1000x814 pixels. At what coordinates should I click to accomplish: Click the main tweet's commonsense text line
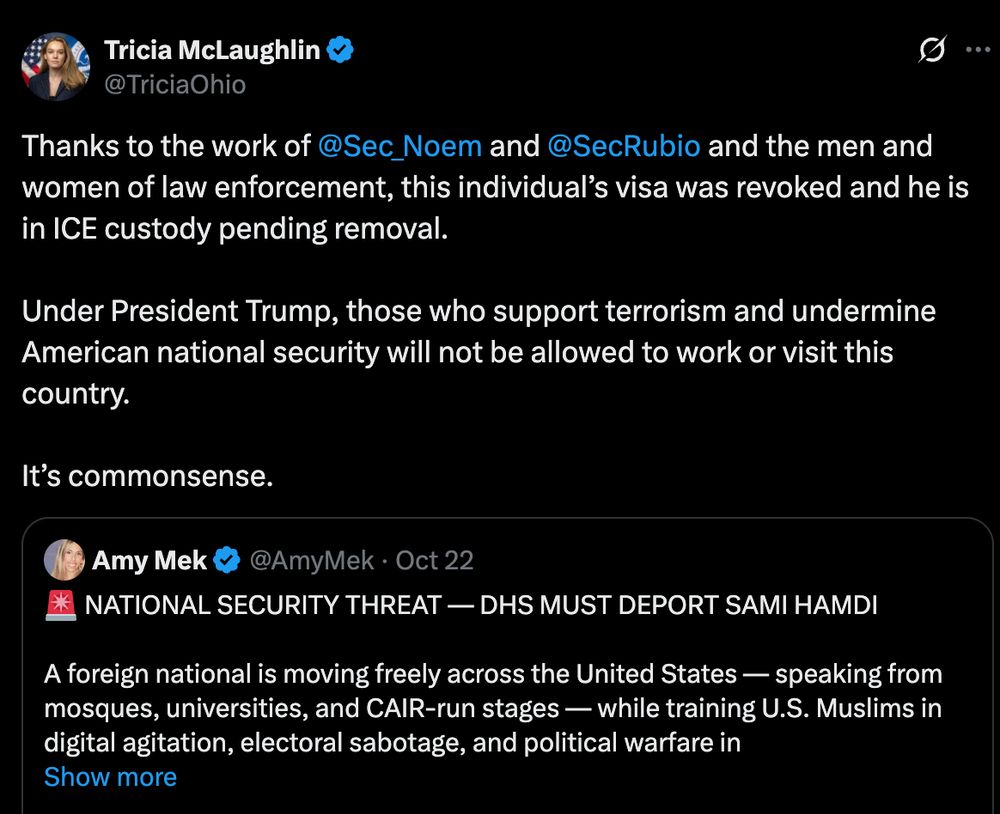coord(147,475)
